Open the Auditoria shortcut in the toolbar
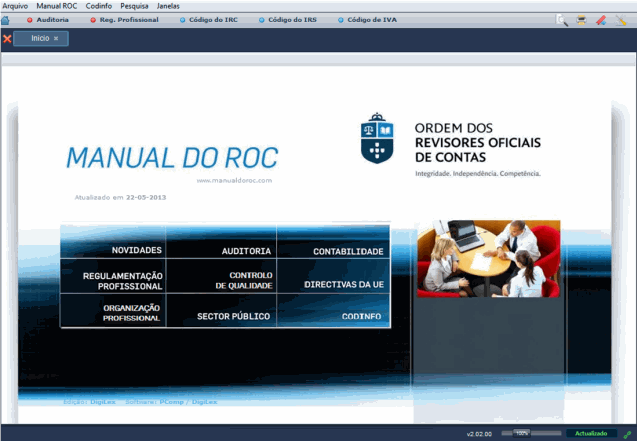Image resolution: width=637 pixels, height=441 pixels. [48, 19]
